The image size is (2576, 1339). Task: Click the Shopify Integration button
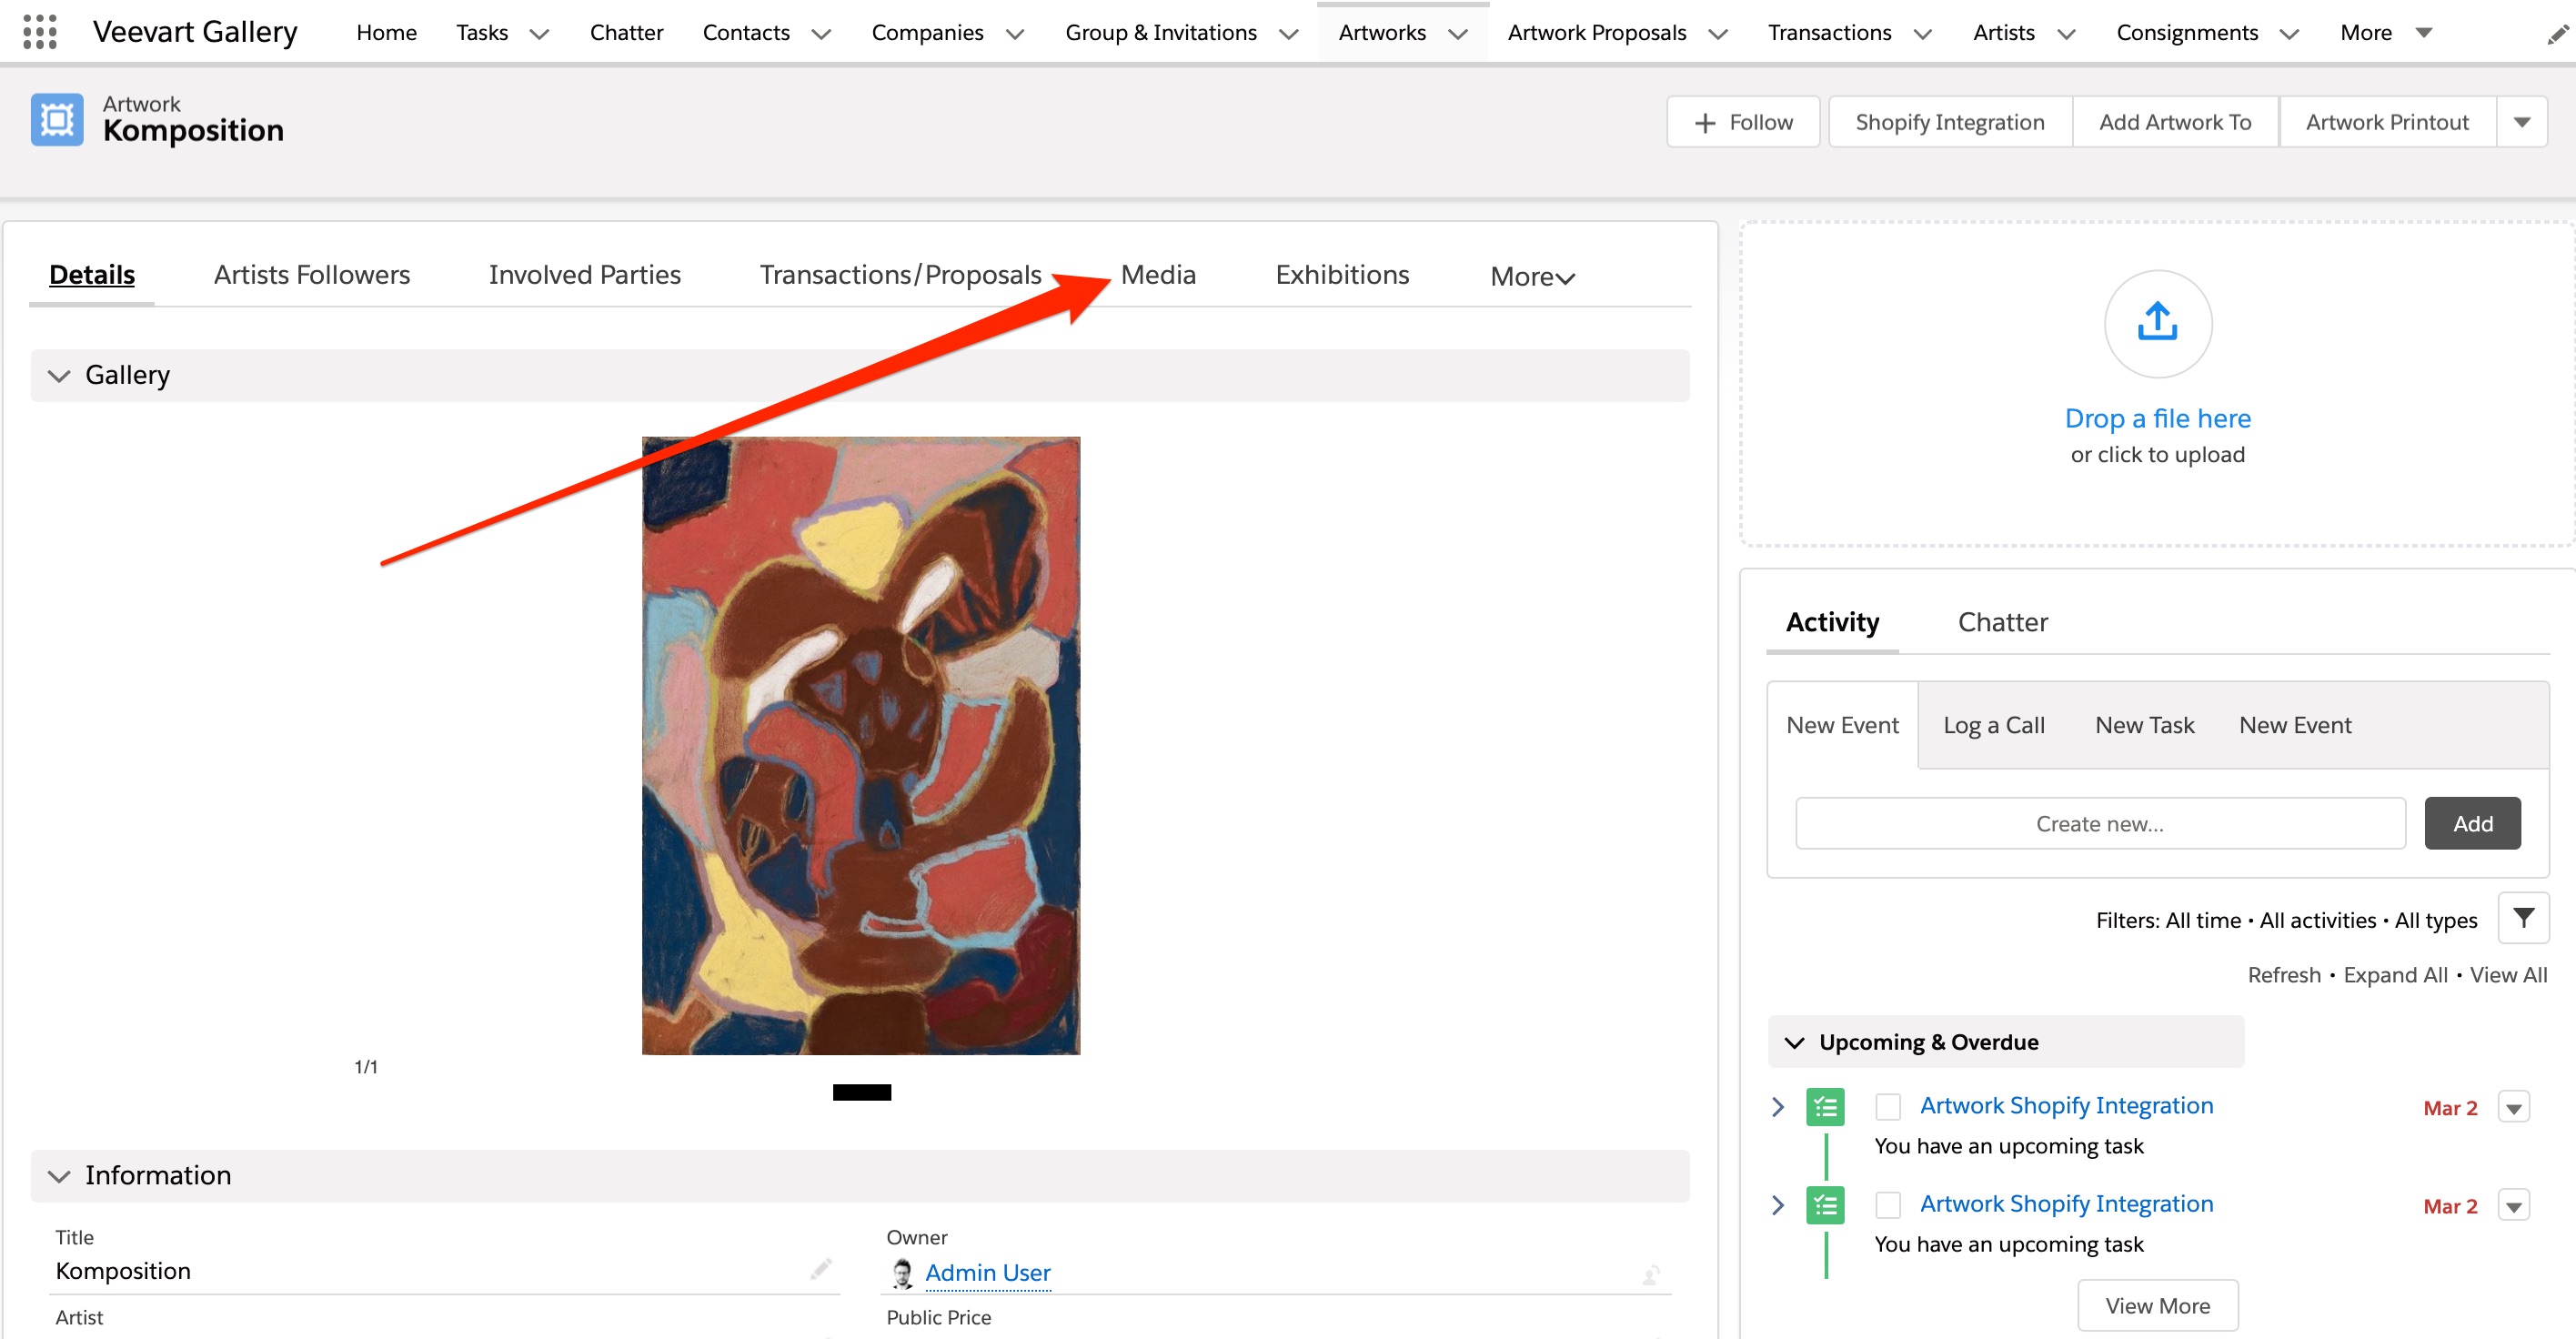pos(1950,121)
